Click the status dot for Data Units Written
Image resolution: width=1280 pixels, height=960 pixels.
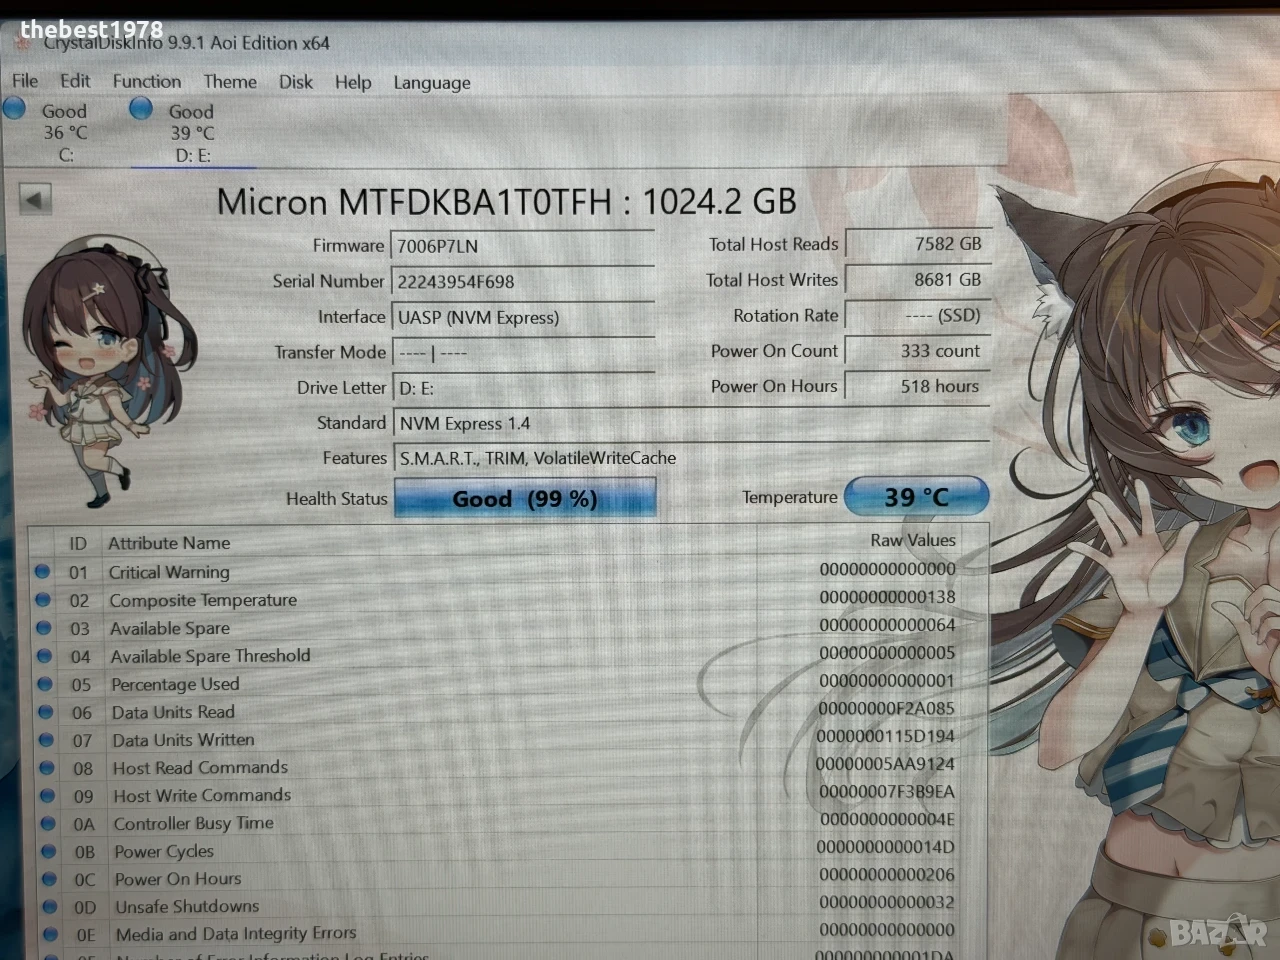46,740
